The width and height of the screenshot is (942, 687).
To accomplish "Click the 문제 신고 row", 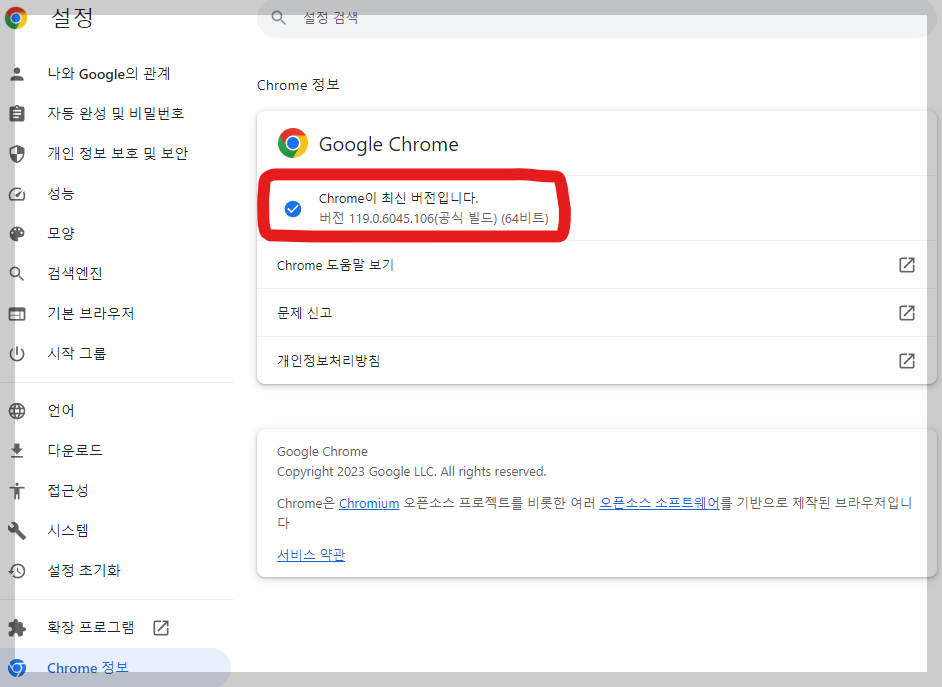I will pyautogui.click(x=596, y=313).
